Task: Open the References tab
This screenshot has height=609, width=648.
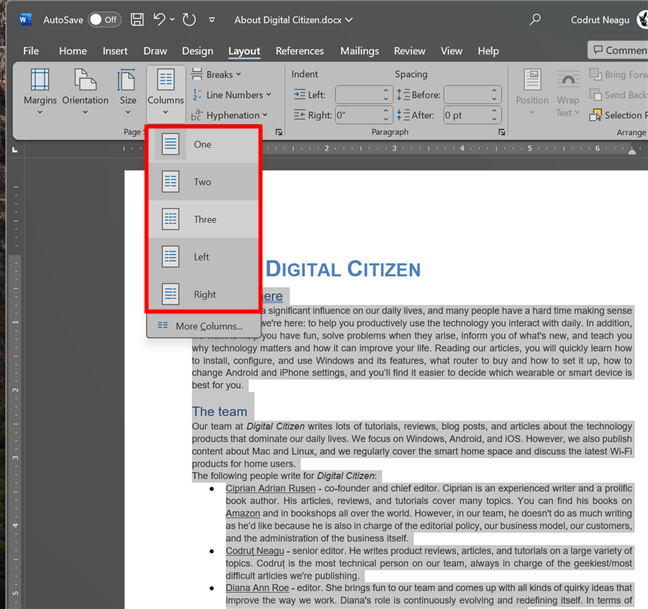Action: pyautogui.click(x=300, y=51)
